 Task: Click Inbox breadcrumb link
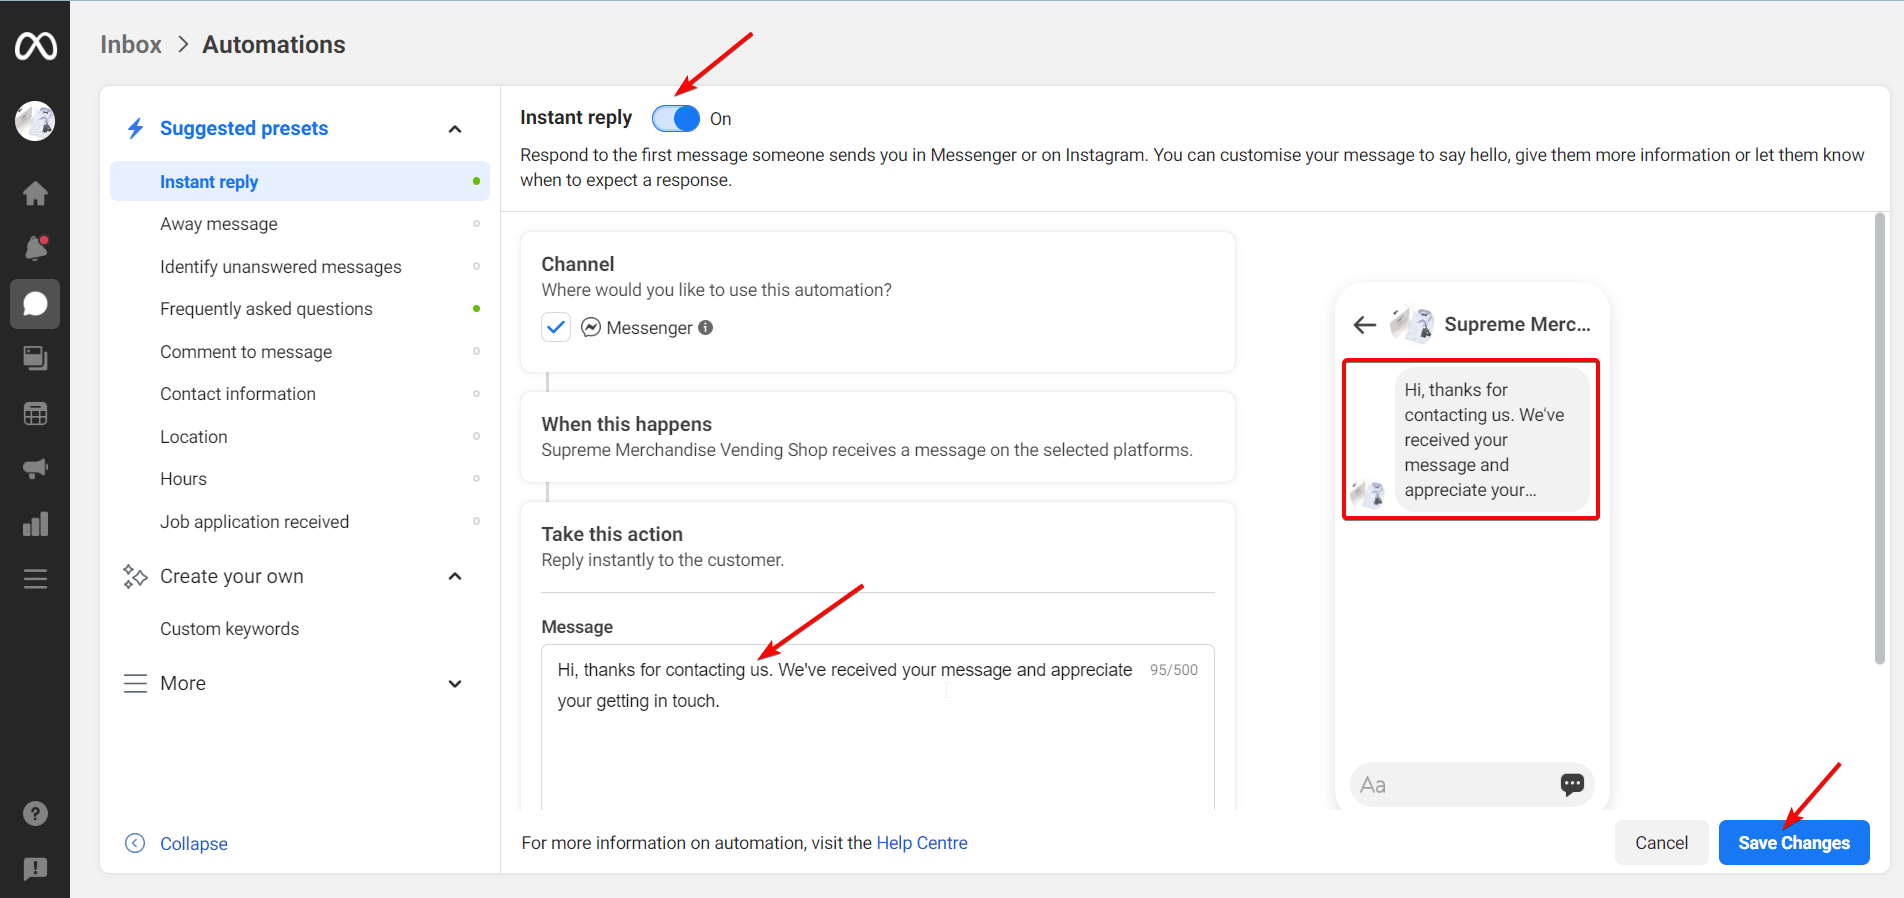point(131,44)
